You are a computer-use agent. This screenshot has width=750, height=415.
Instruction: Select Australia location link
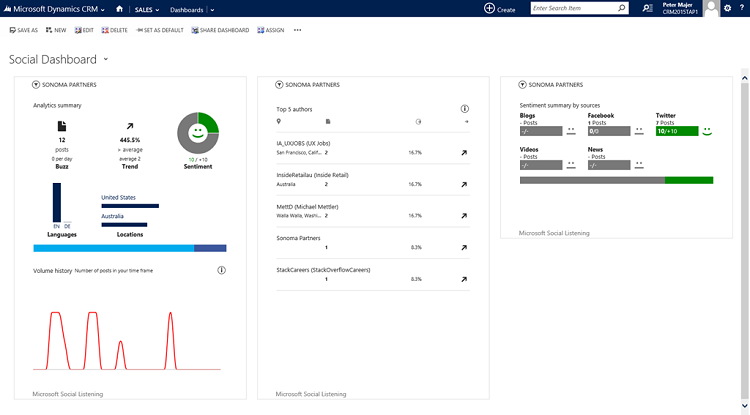pos(112,216)
